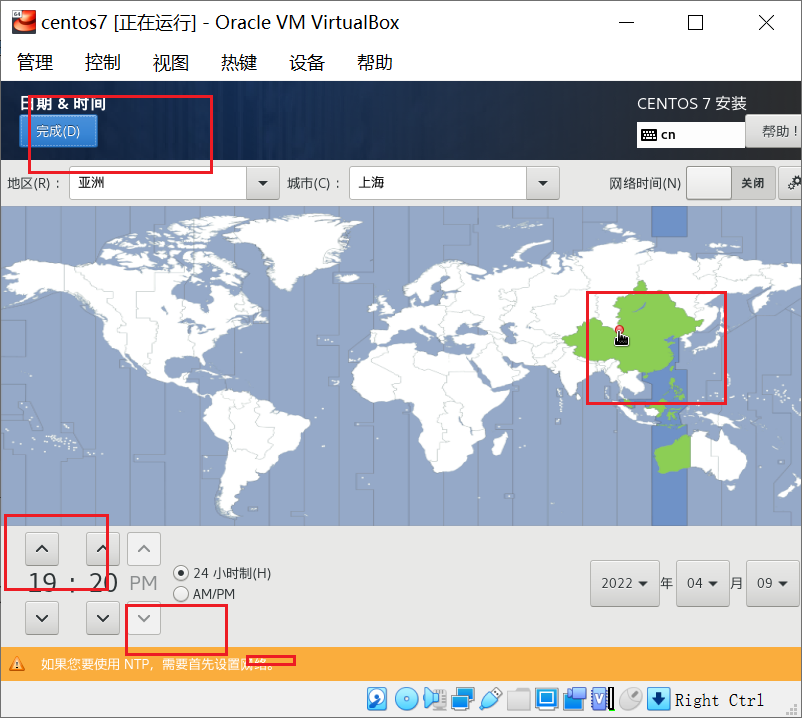This screenshot has width=802, height=718.
Task: Click the mouse integration status icon
Action: pyautogui.click(x=631, y=699)
